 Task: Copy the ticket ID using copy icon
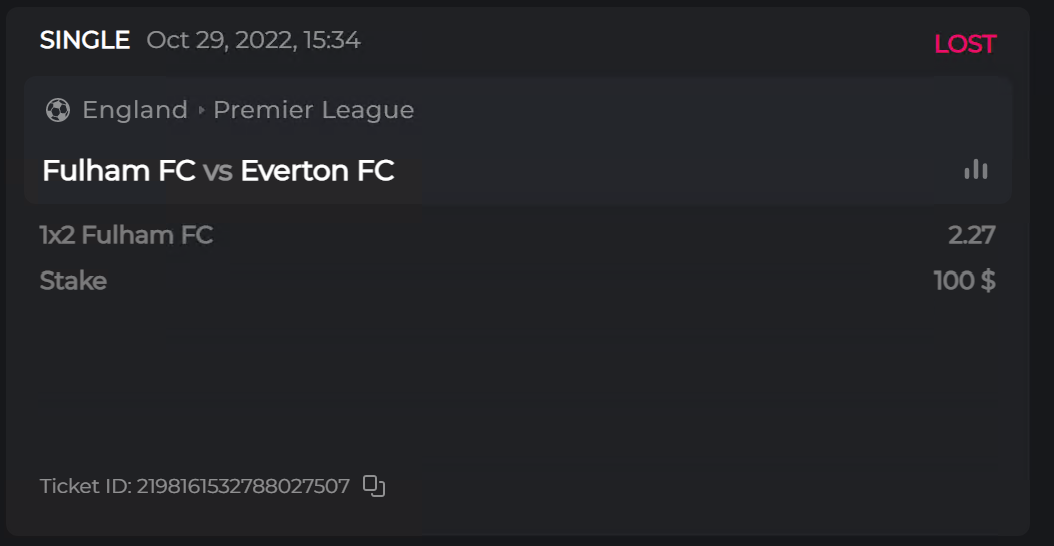374,486
